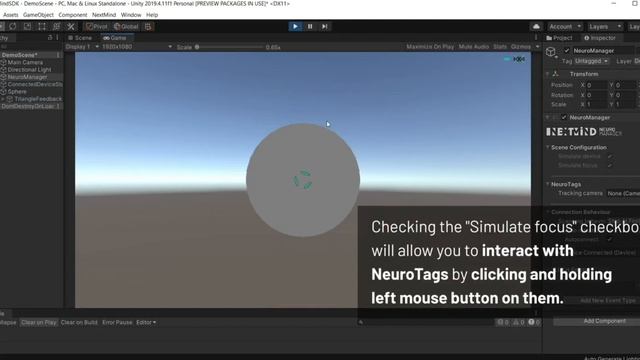Click the Play button to stop play mode
Viewport: 640px width, 360px height.
[295, 27]
